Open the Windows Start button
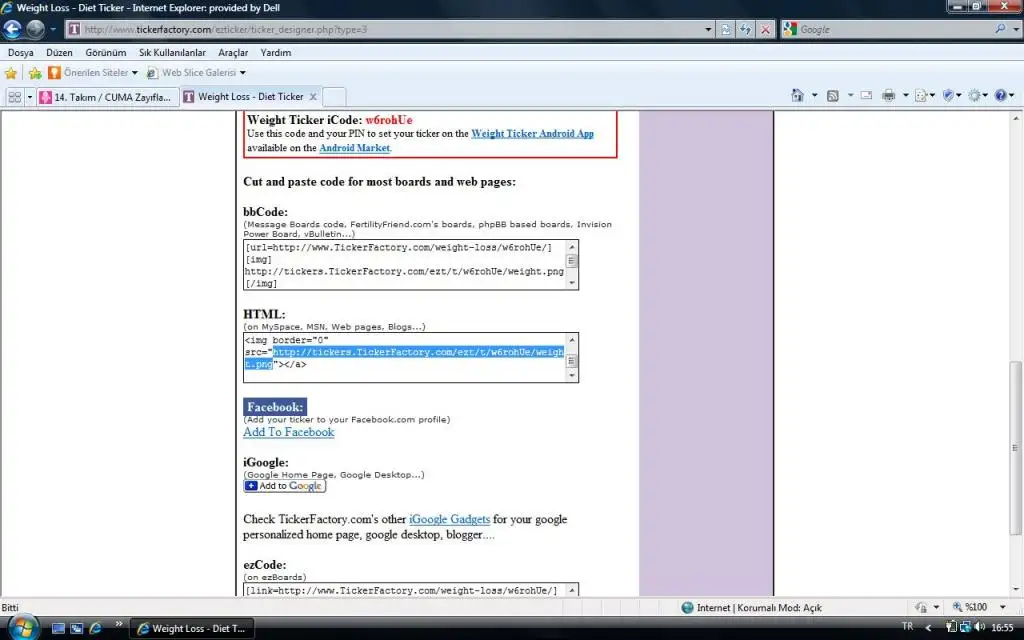Image resolution: width=1024 pixels, height=640 pixels. (x=24, y=628)
